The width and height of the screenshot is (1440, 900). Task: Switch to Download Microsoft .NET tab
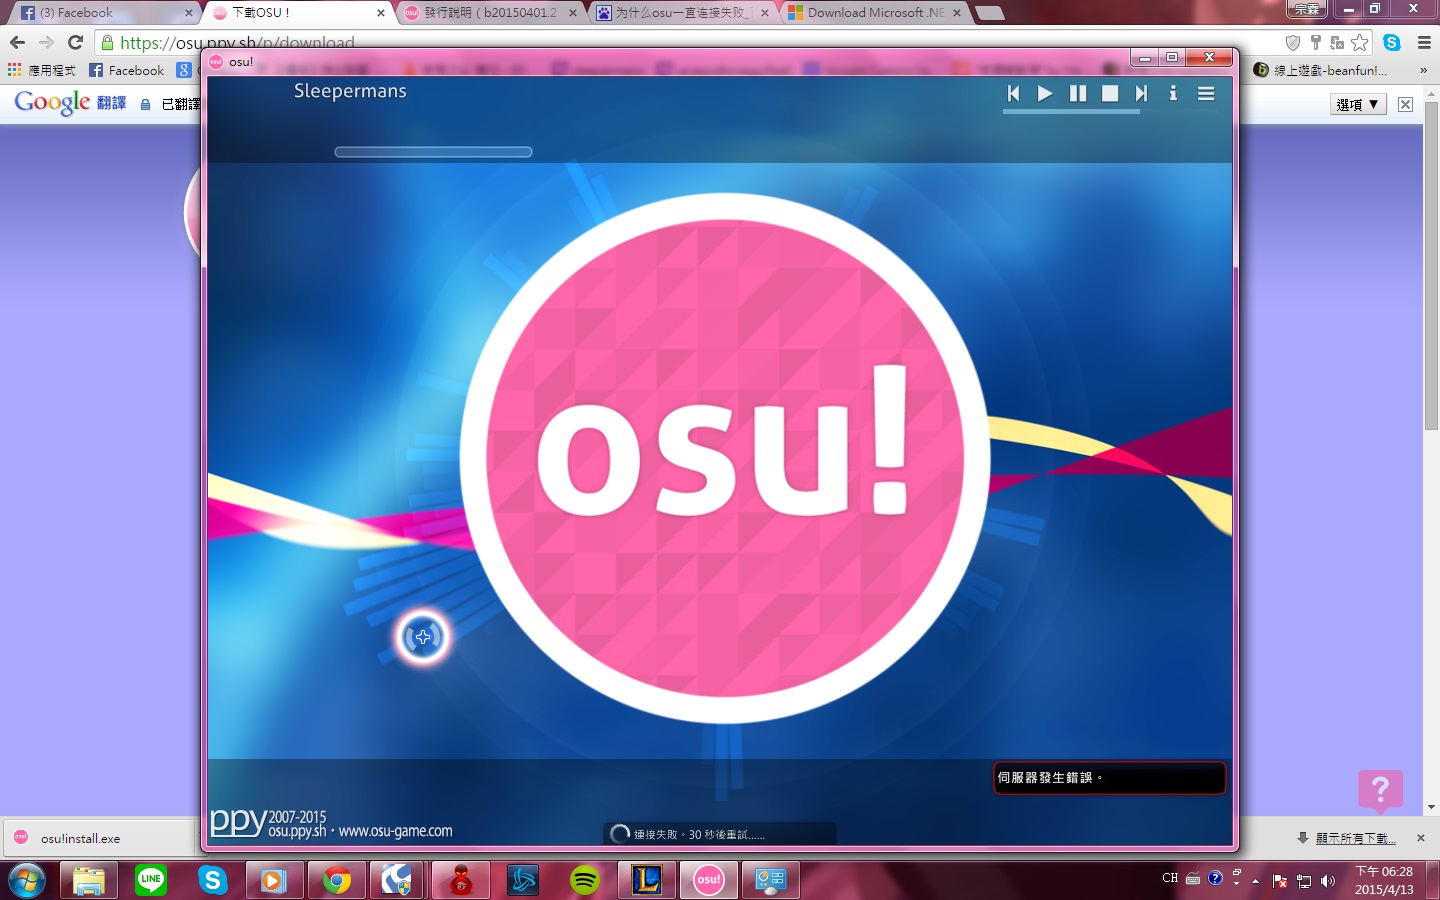tap(875, 13)
